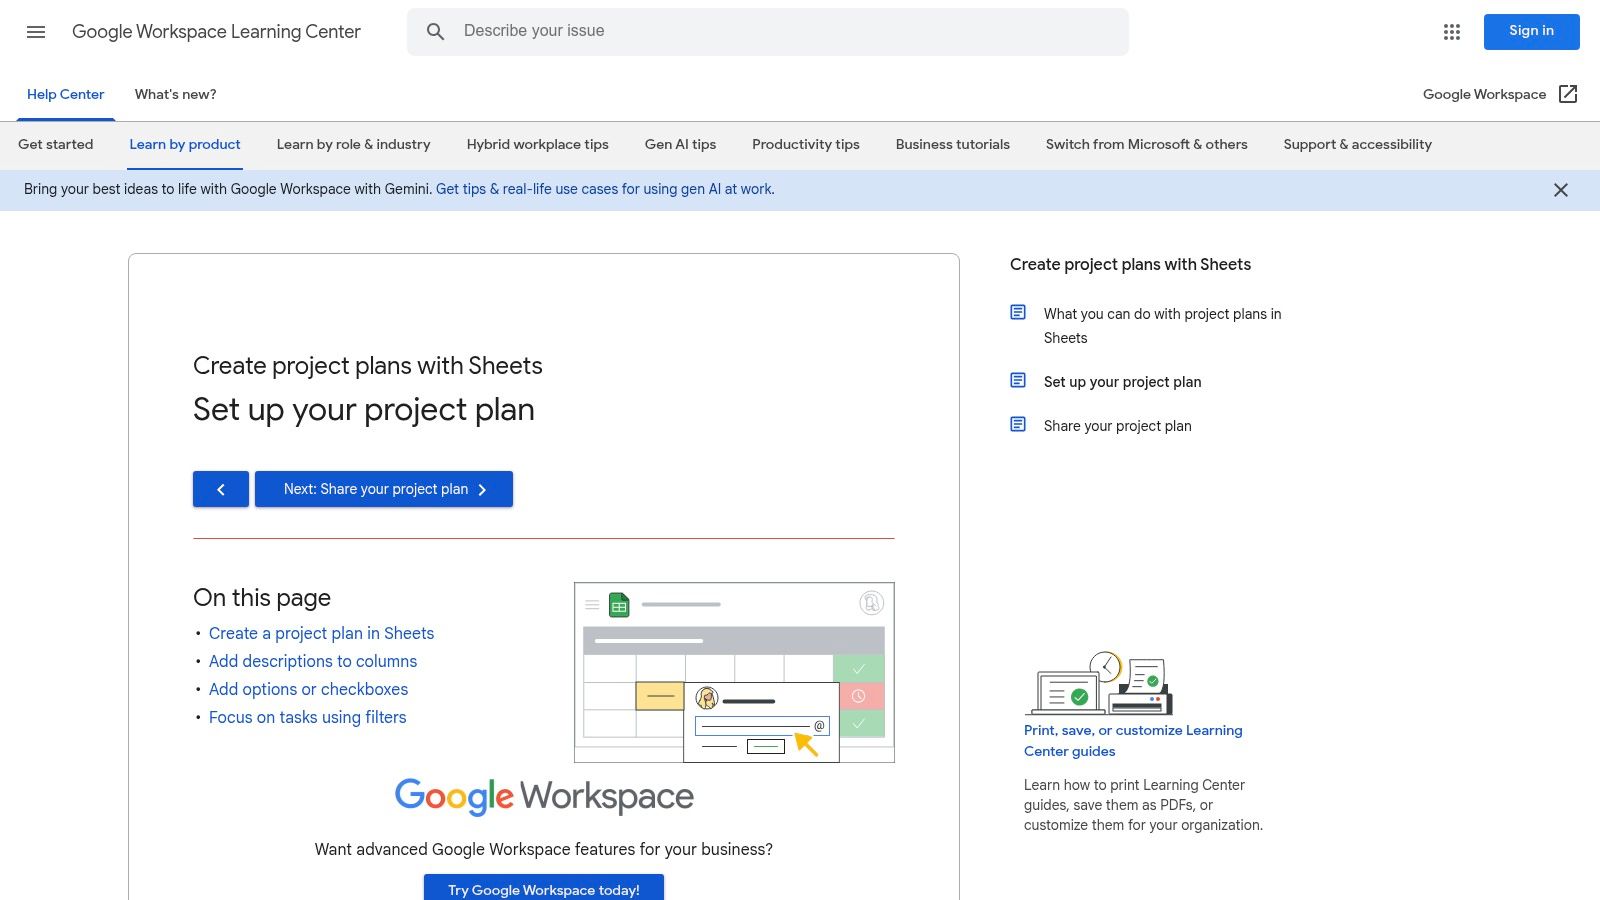Select the Gen AI tips menu
Image resolution: width=1600 pixels, height=900 pixels.
[680, 144]
